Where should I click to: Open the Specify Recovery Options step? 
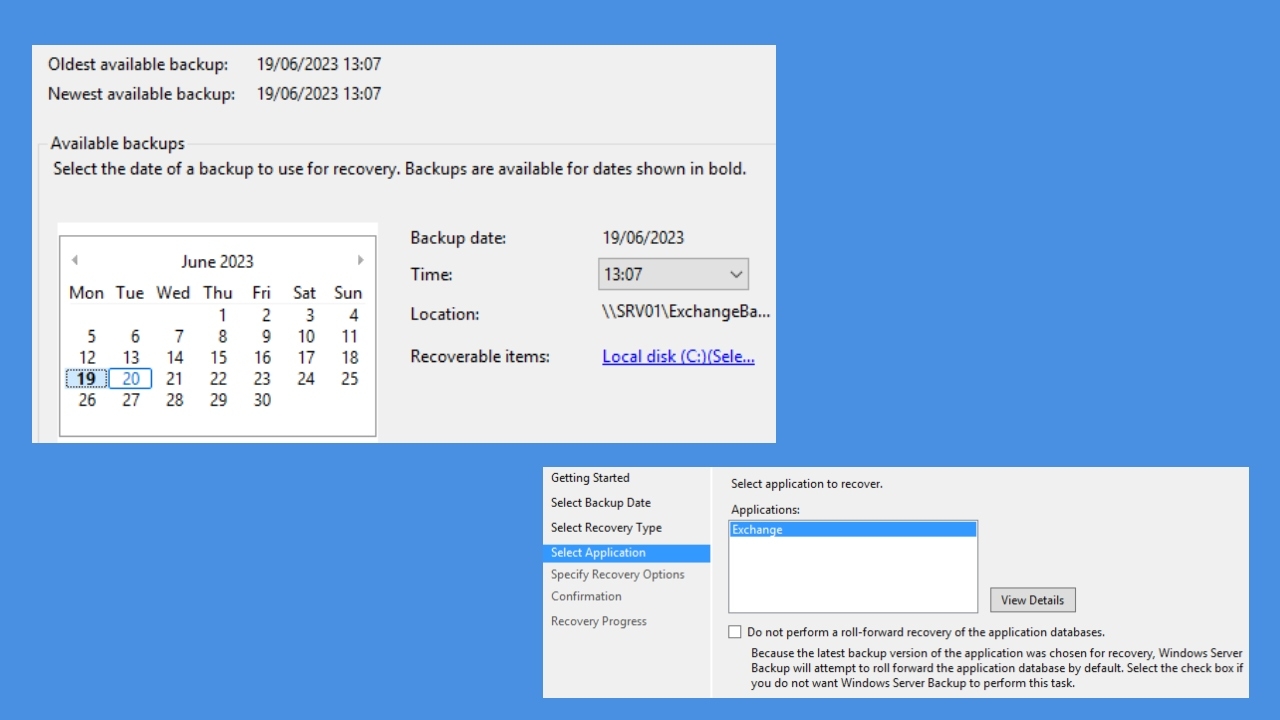(x=617, y=574)
